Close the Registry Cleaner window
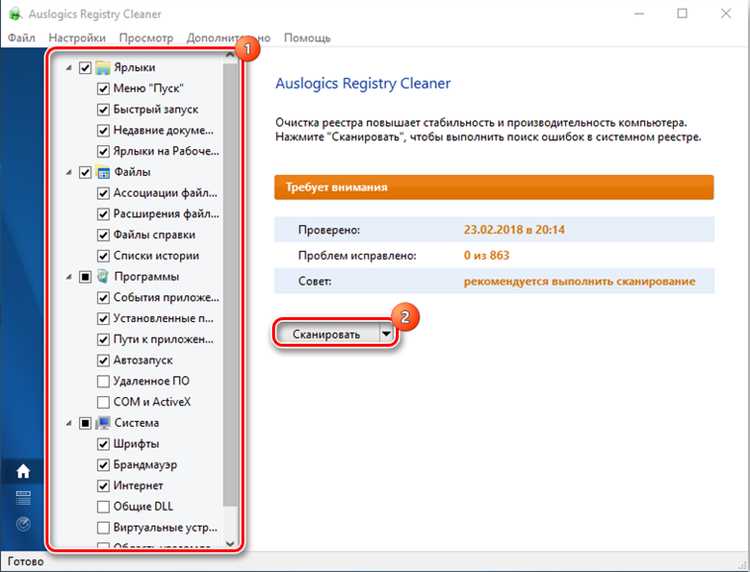This screenshot has height=572, width=750. [x=726, y=14]
